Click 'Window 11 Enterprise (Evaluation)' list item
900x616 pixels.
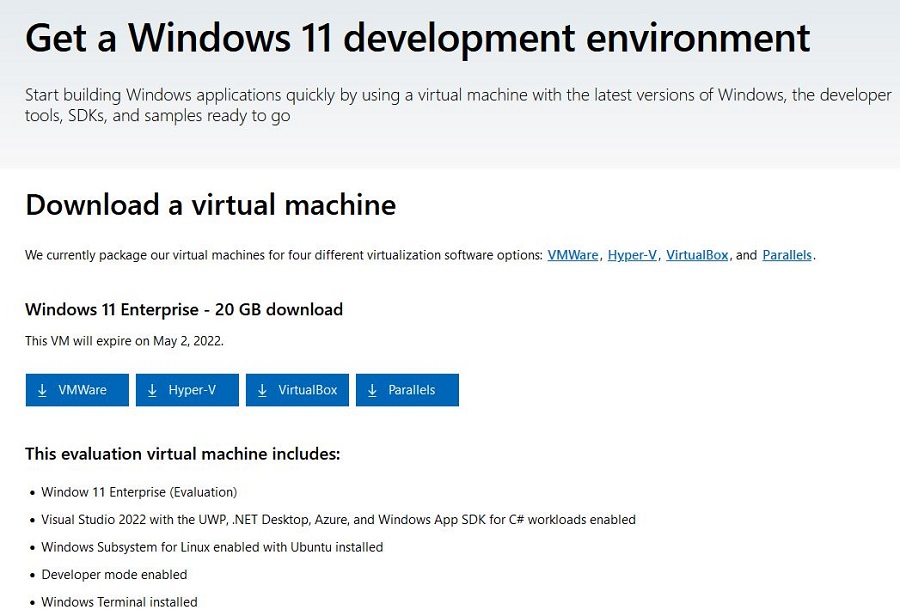[139, 492]
